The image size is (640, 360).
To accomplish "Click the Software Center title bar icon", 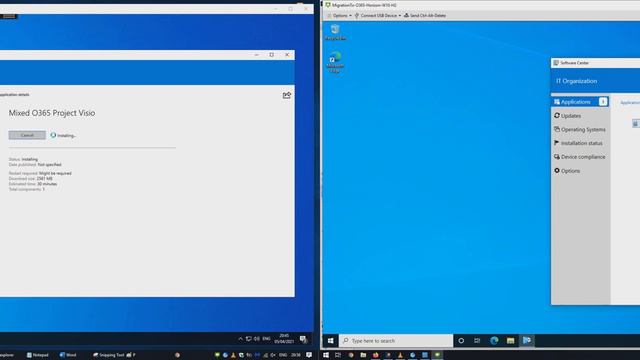I will 556,63.
